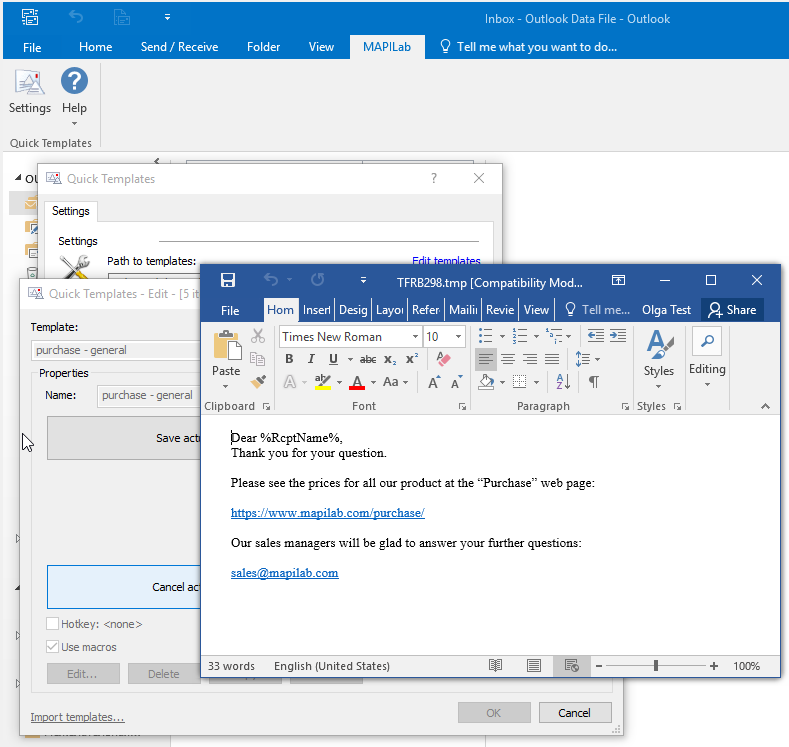Open Outlook's Folder tab

pyautogui.click(x=263, y=47)
